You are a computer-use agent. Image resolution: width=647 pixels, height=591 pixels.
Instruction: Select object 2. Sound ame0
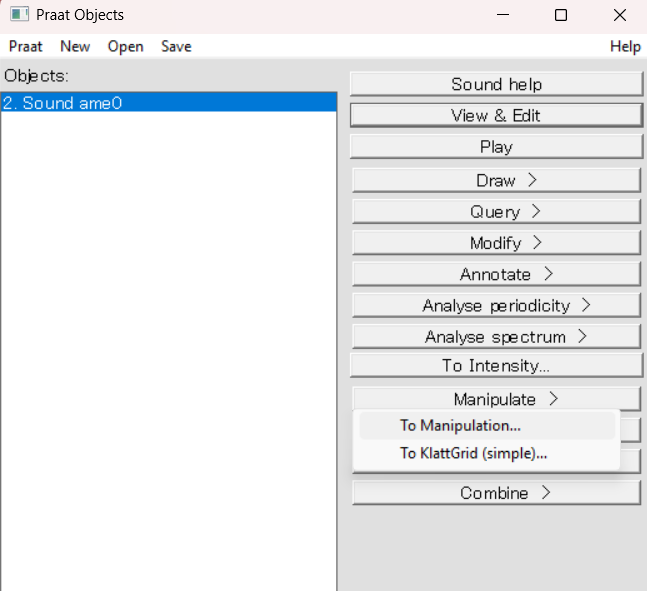click(169, 103)
